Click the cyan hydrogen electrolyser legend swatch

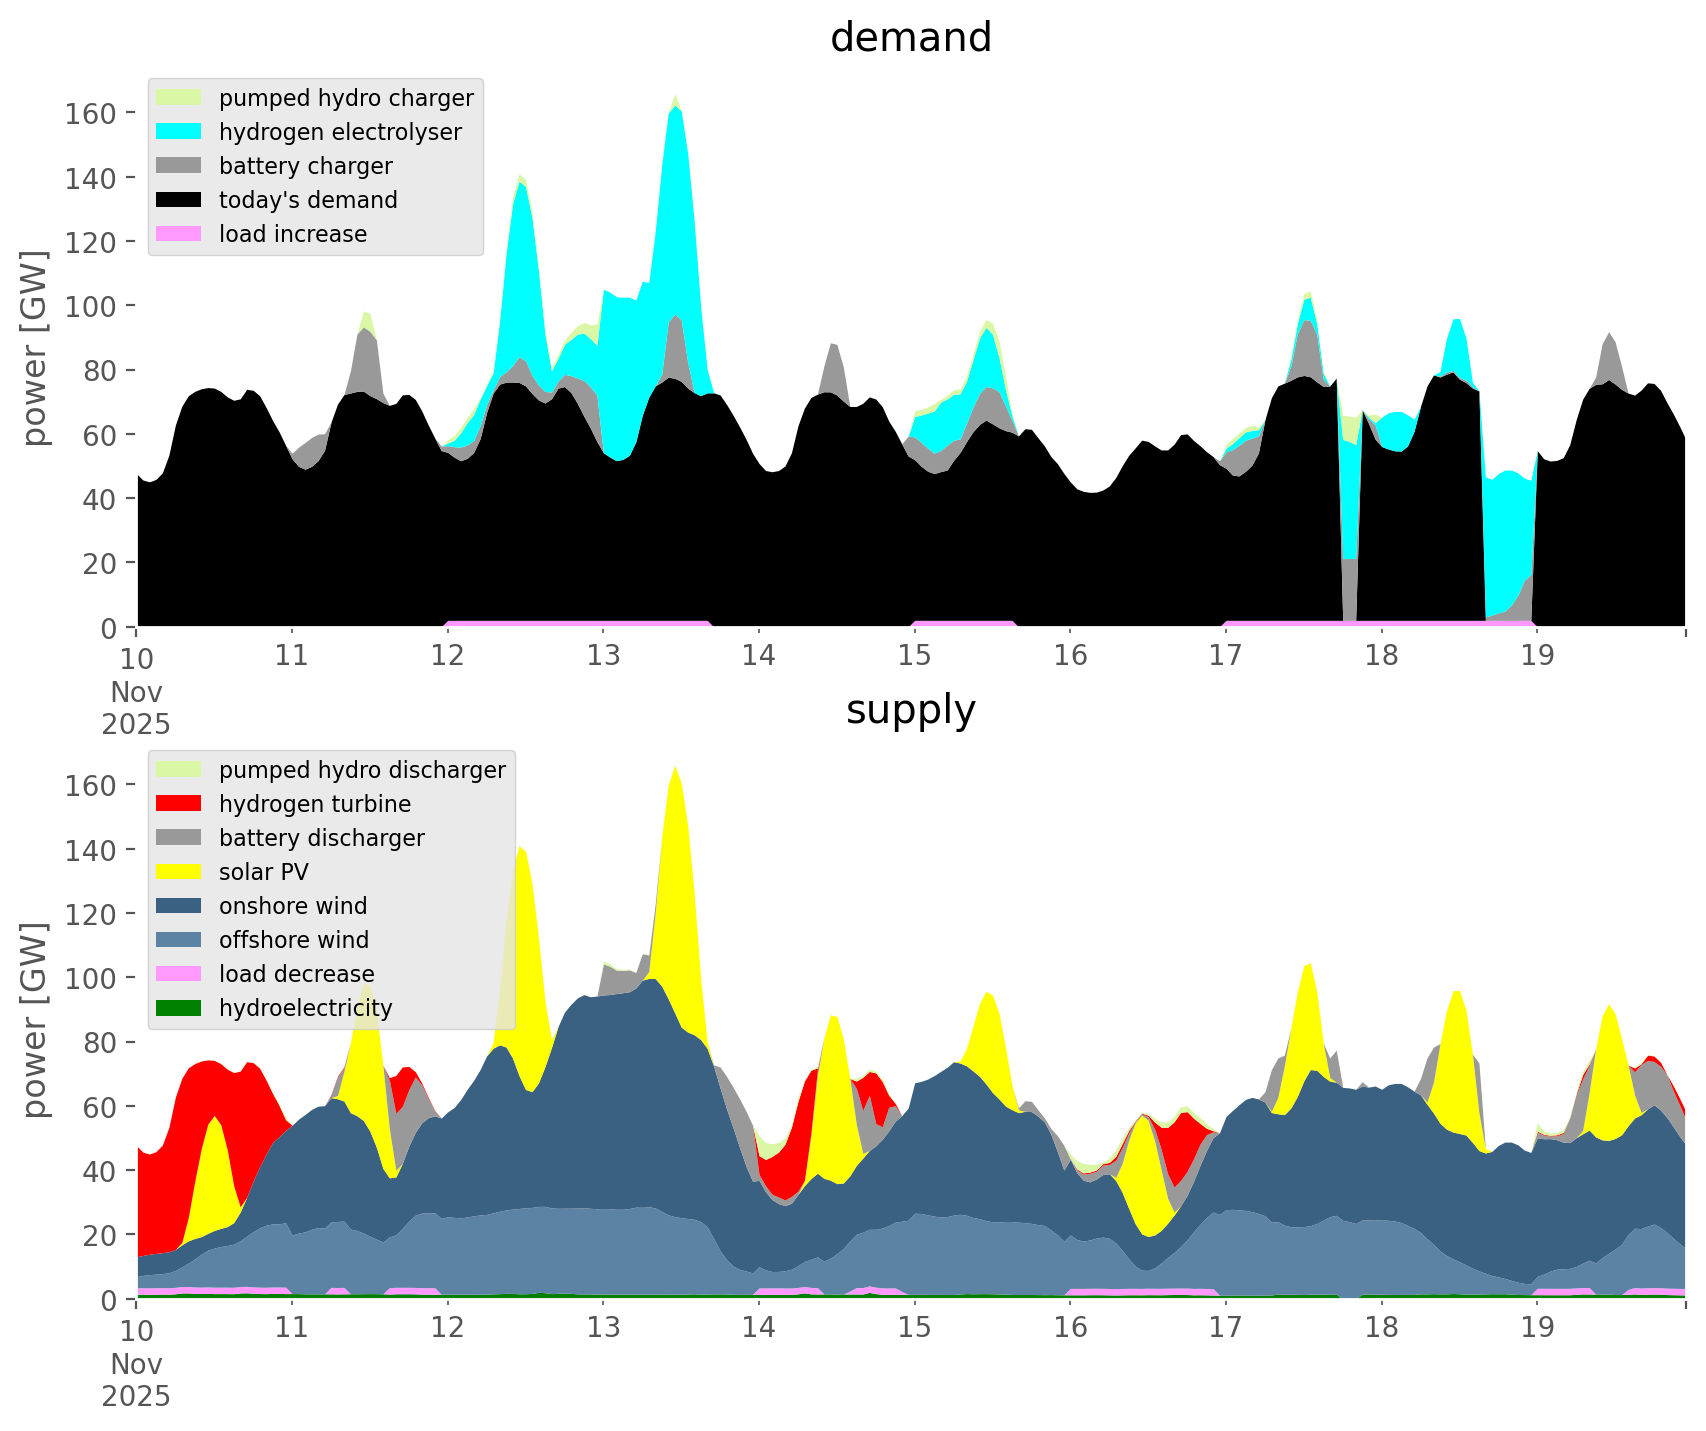[x=179, y=132]
